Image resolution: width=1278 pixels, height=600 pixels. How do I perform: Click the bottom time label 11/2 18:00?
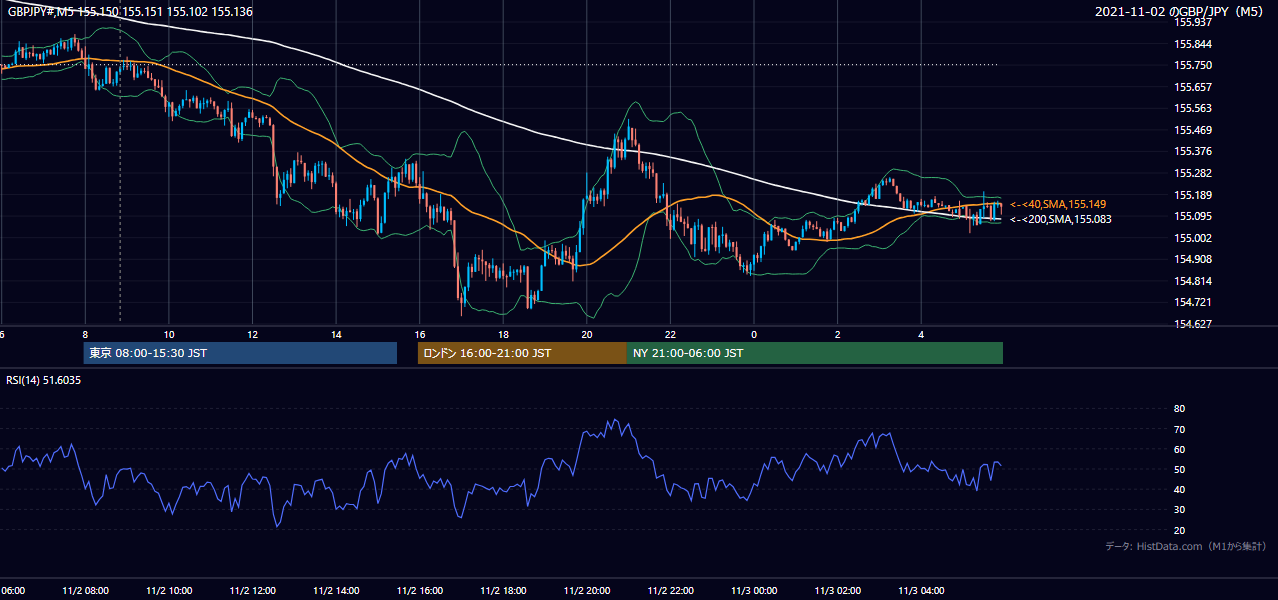click(503, 590)
